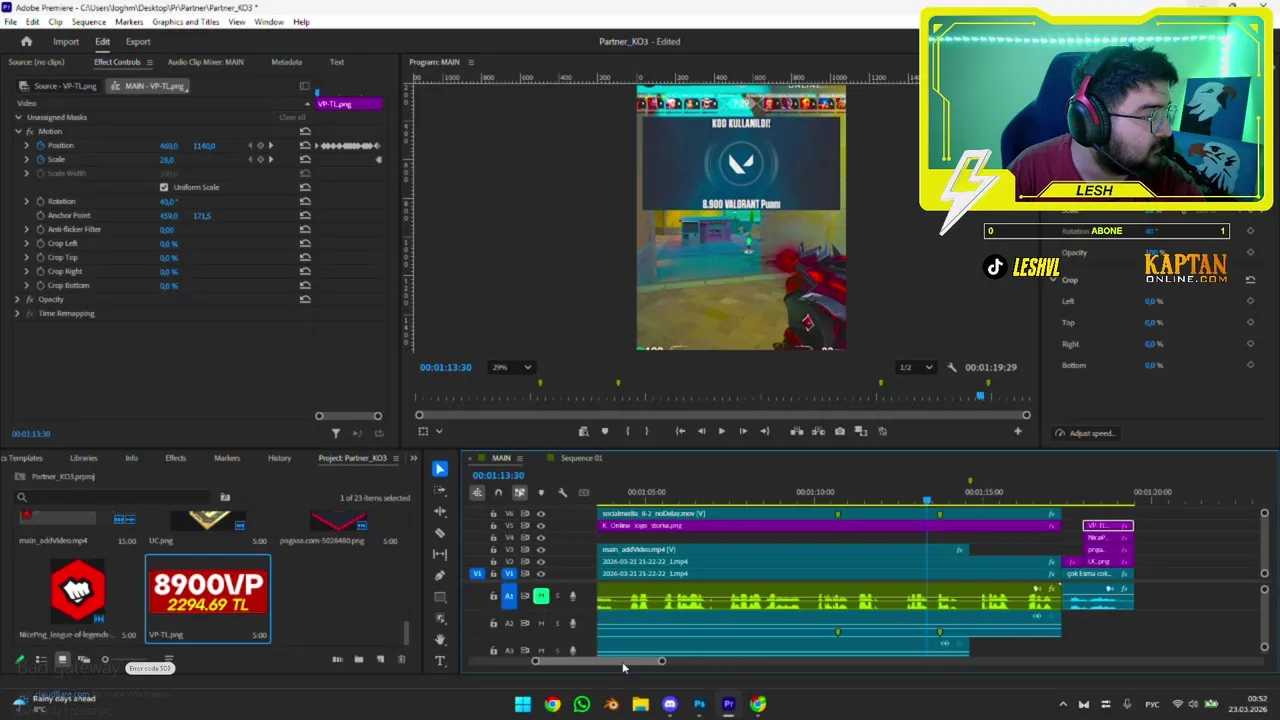Viewport: 1280px width, 720px height.
Task: Toggle snap in timeline
Action: point(498,492)
